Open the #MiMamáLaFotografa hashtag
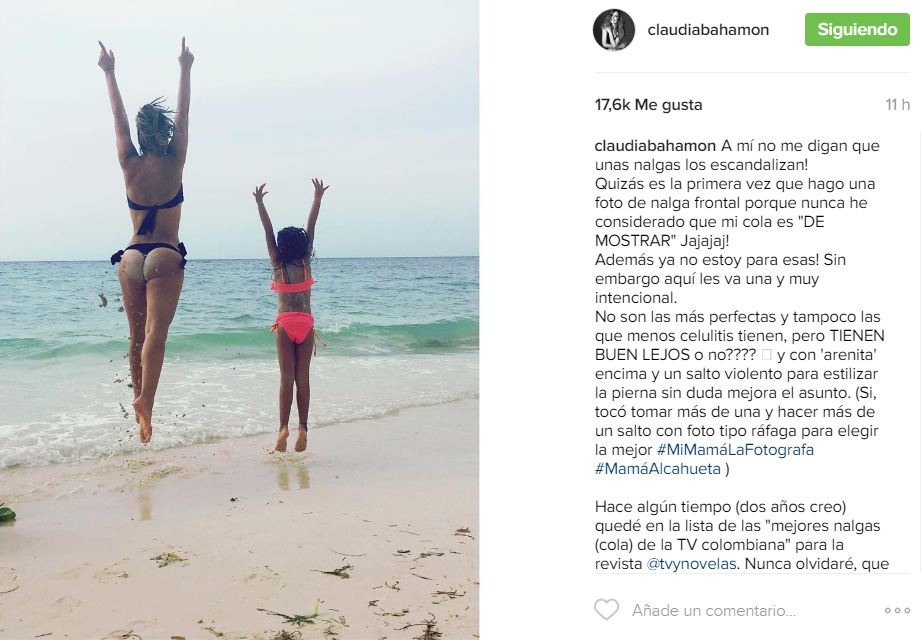The height and width of the screenshot is (640, 921). coord(735,450)
